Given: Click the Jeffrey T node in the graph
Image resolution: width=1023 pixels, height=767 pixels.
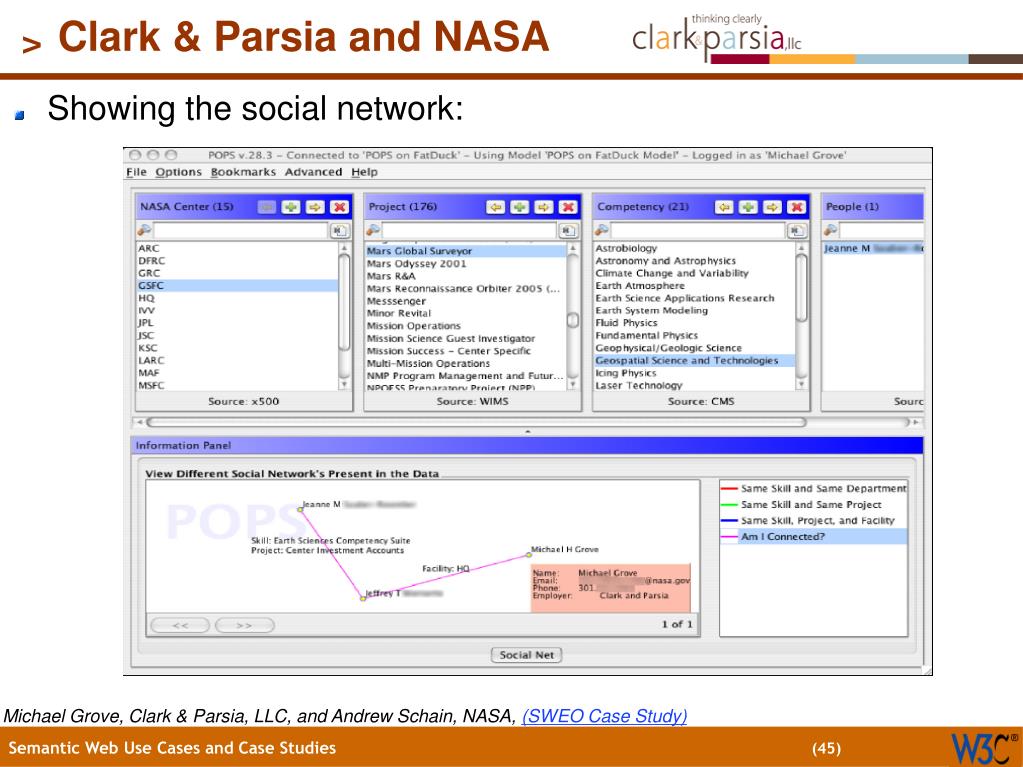Looking at the screenshot, I should pyautogui.click(x=363, y=598).
